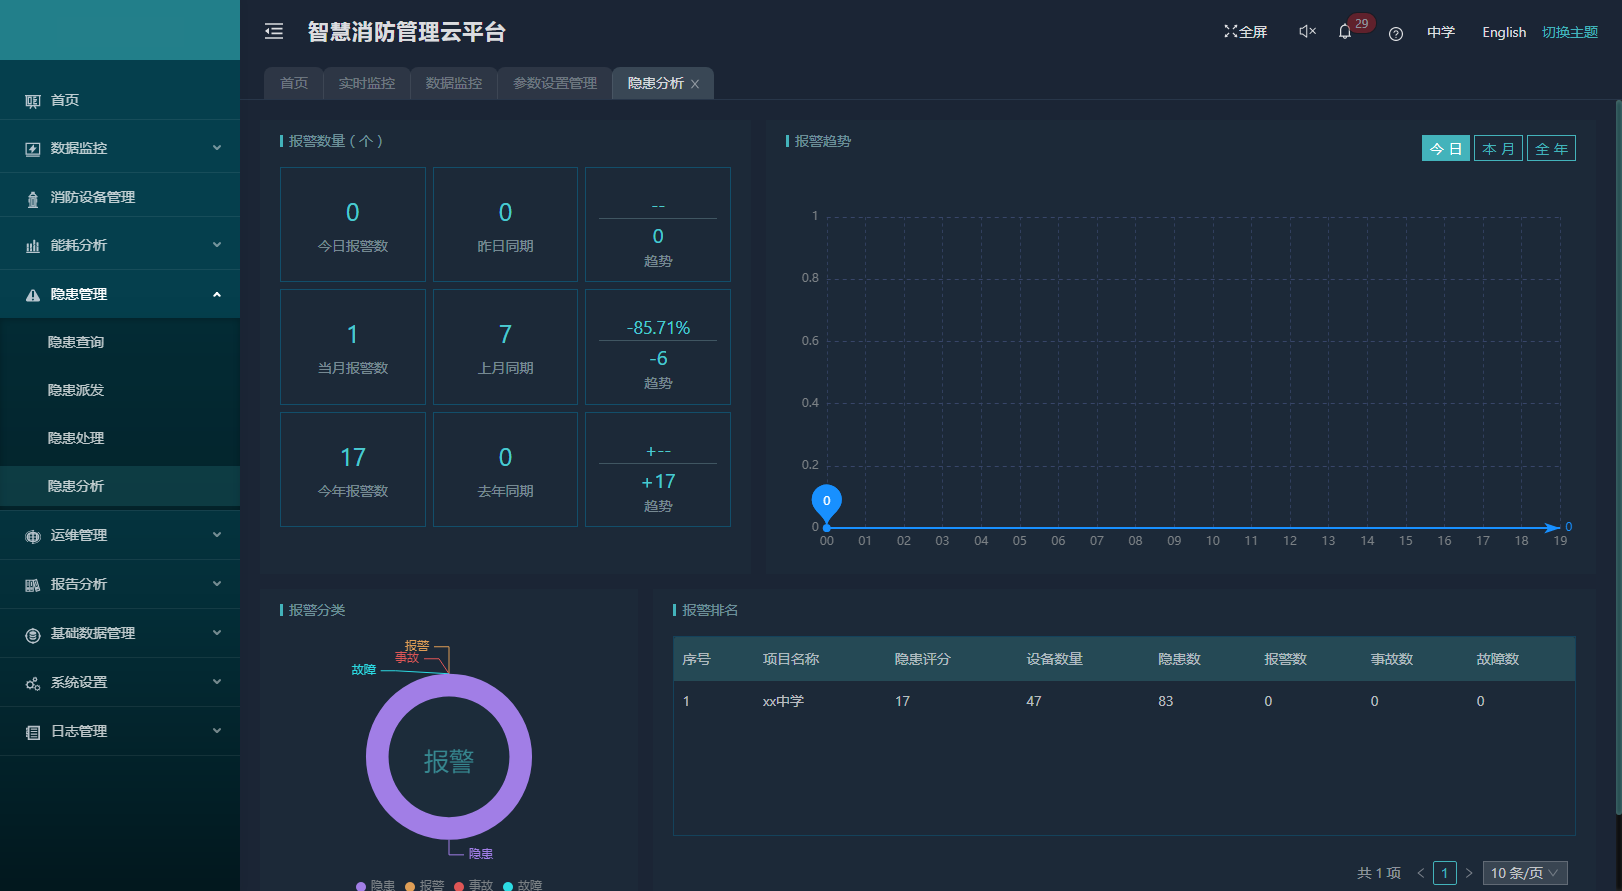This screenshot has height=891, width=1622.
Task: Go to next page arrow in pagination
Action: coord(1469,873)
